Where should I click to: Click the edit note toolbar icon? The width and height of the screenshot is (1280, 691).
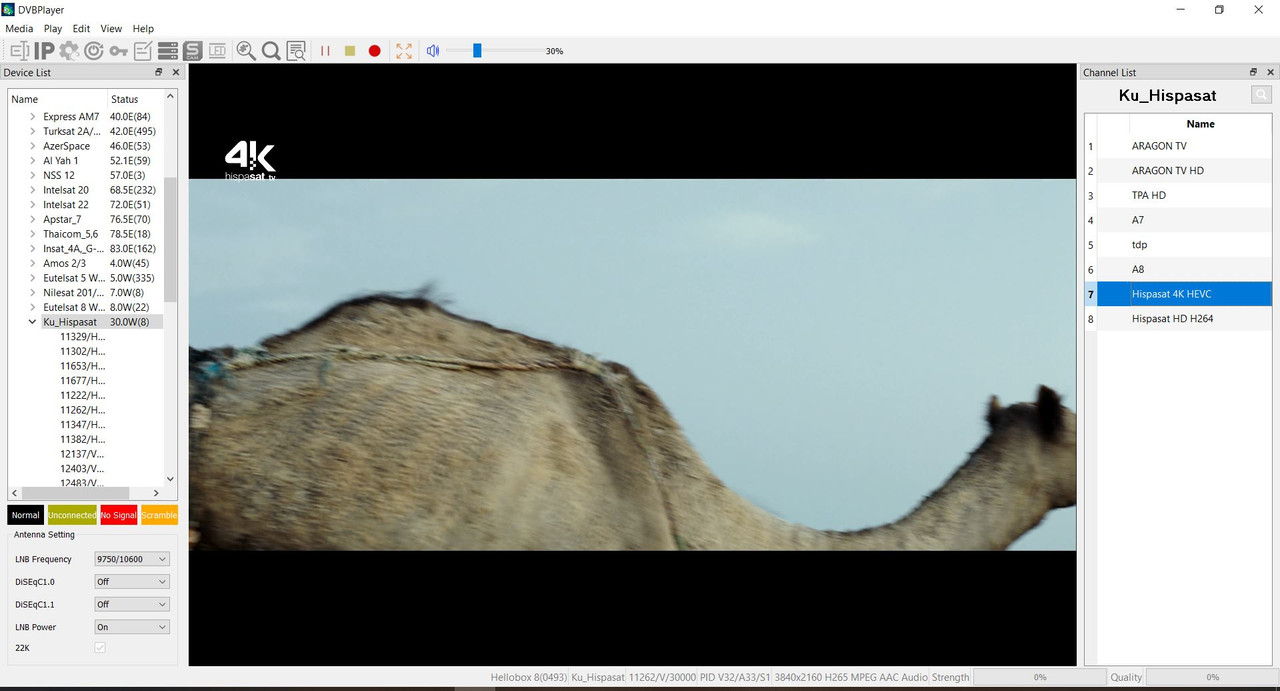click(x=143, y=51)
